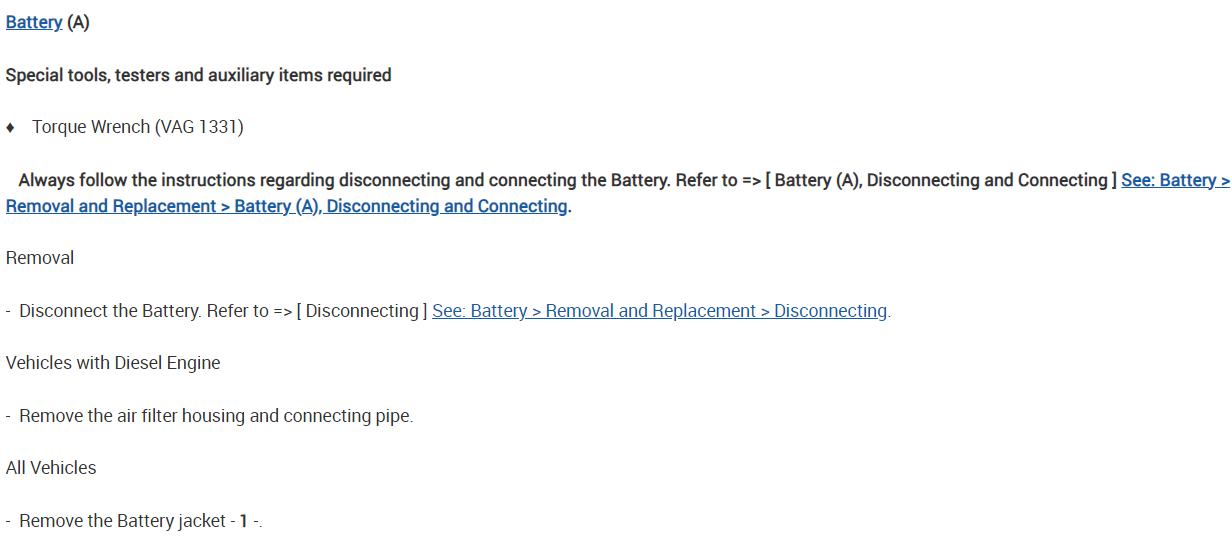This screenshot has height=536, width=1232.
Task: Click the 'Special tools, testers' heading
Action: click(198, 75)
